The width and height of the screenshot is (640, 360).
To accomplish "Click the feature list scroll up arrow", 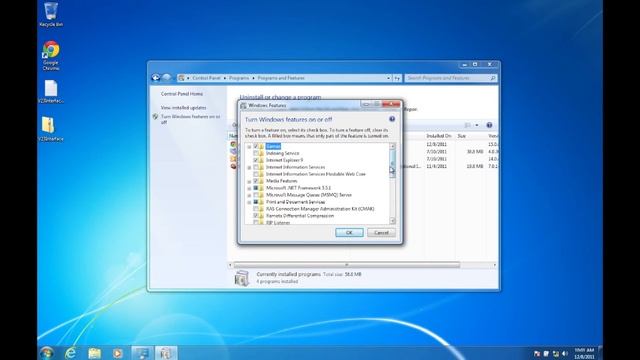I will [x=392, y=146].
